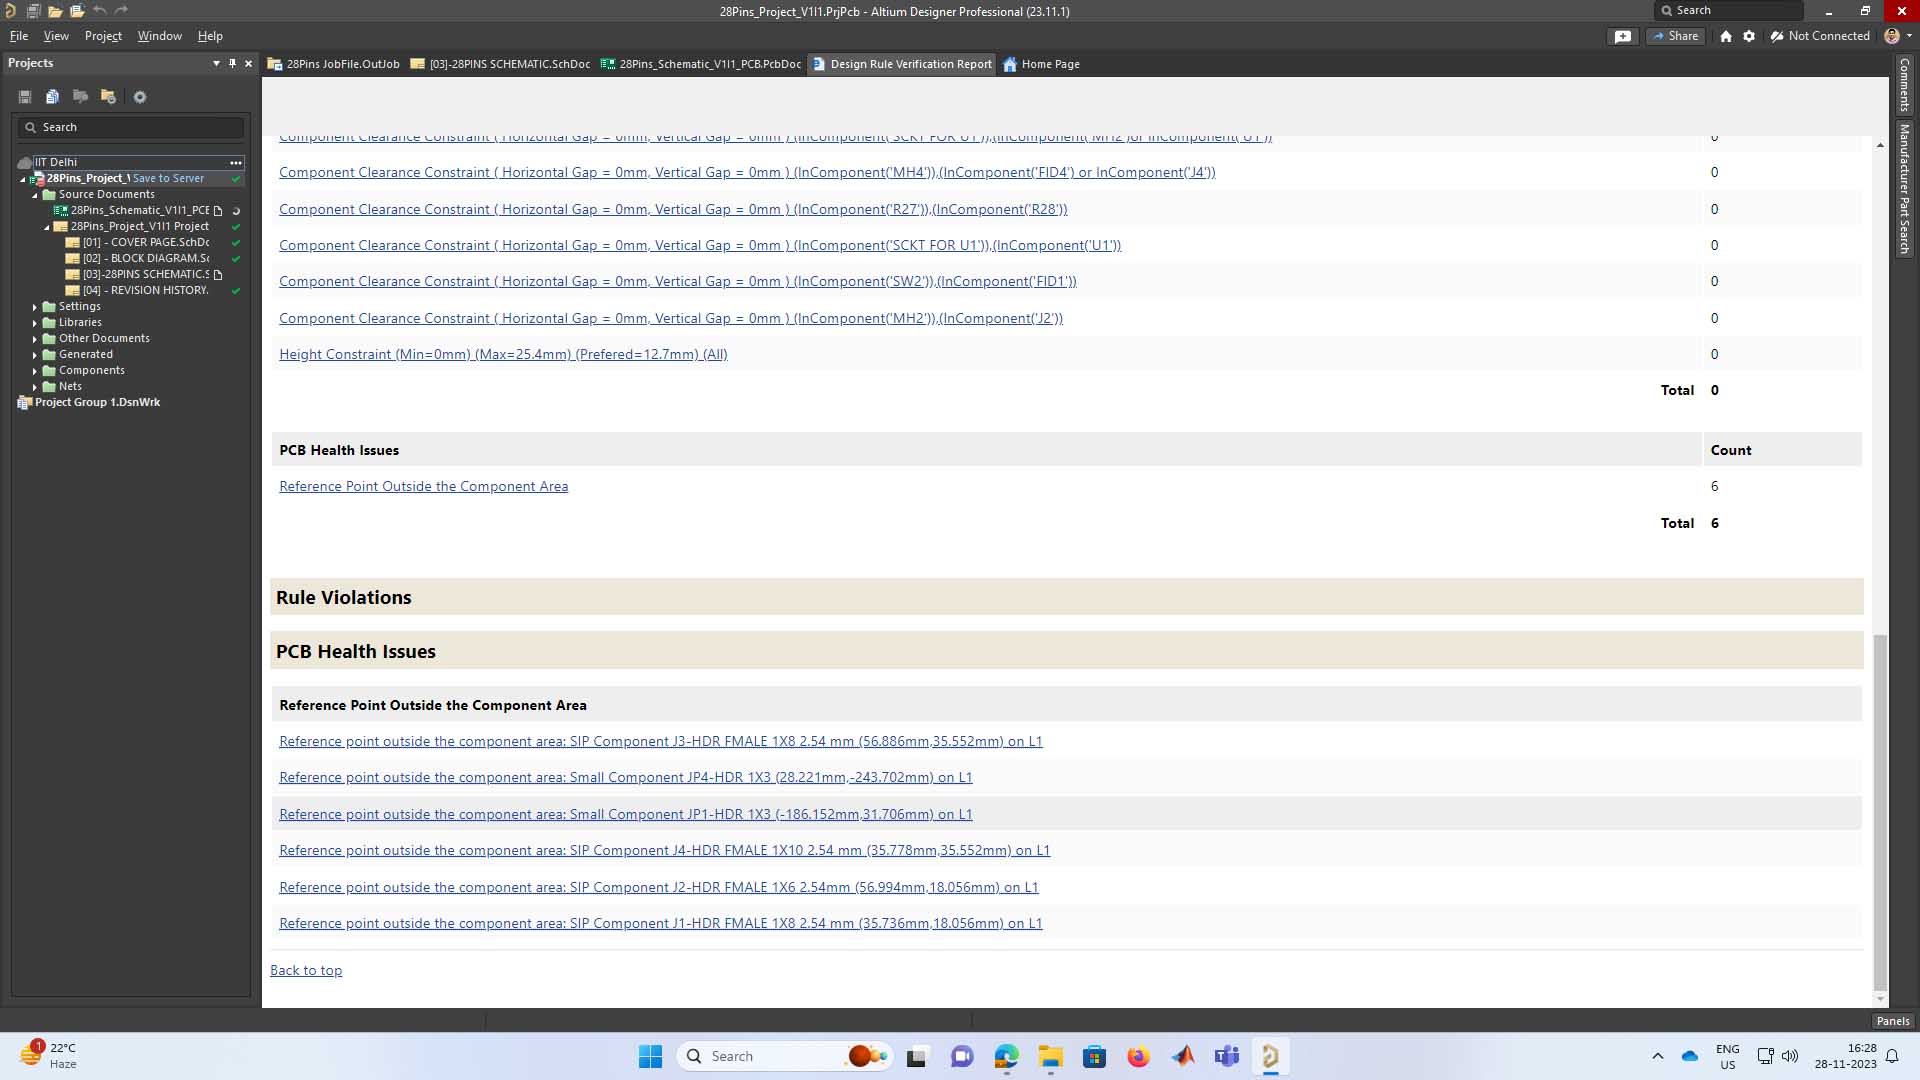Expand the Libraries folder node
The width and height of the screenshot is (1920, 1080).
tap(35, 323)
